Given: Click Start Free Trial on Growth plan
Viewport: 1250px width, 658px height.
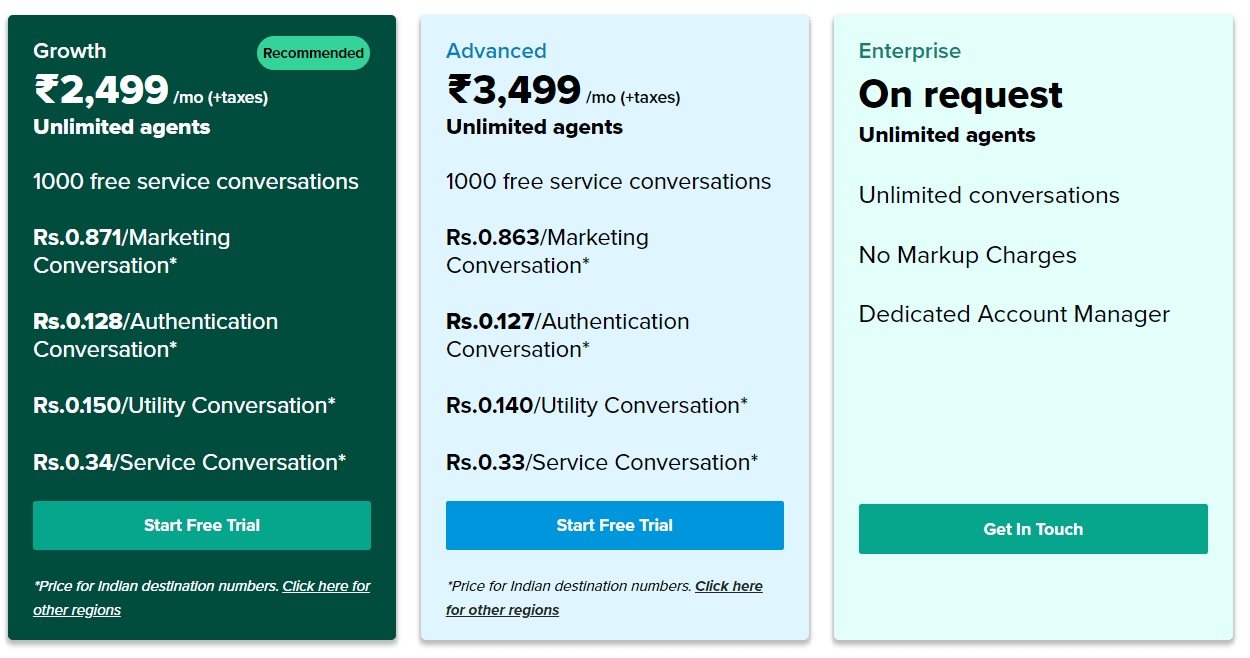Looking at the screenshot, I should (202, 525).
